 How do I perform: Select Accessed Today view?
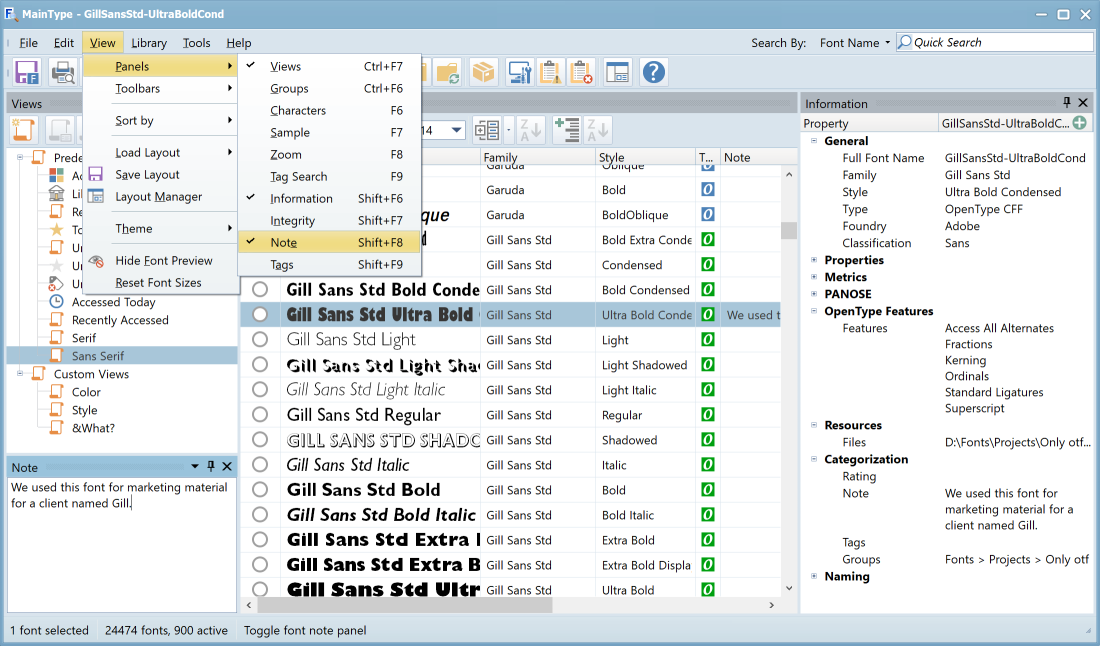tap(113, 302)
